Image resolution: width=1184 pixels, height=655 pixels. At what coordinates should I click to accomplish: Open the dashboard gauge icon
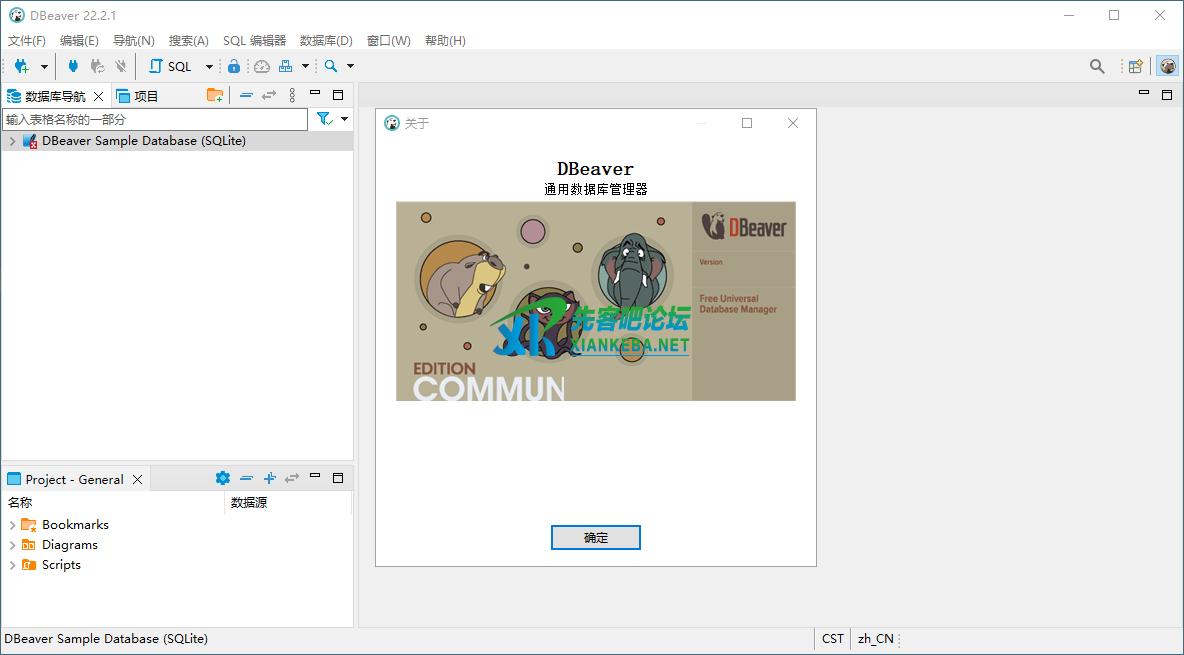[x=262, y=66]
